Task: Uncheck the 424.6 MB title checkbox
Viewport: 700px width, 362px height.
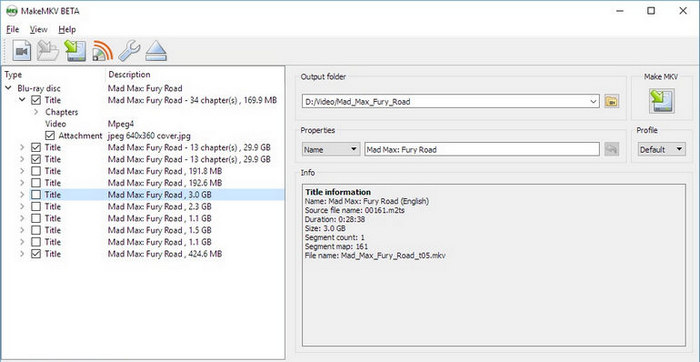Action: (x=36, y=254)
